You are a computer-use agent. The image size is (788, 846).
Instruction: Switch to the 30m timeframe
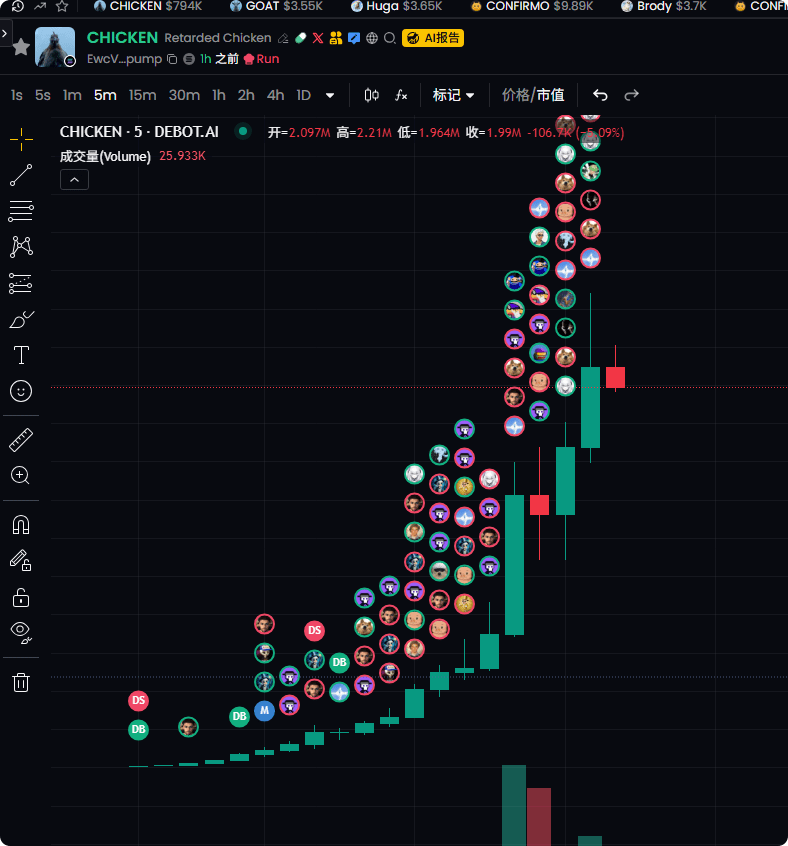click(184, 95)
